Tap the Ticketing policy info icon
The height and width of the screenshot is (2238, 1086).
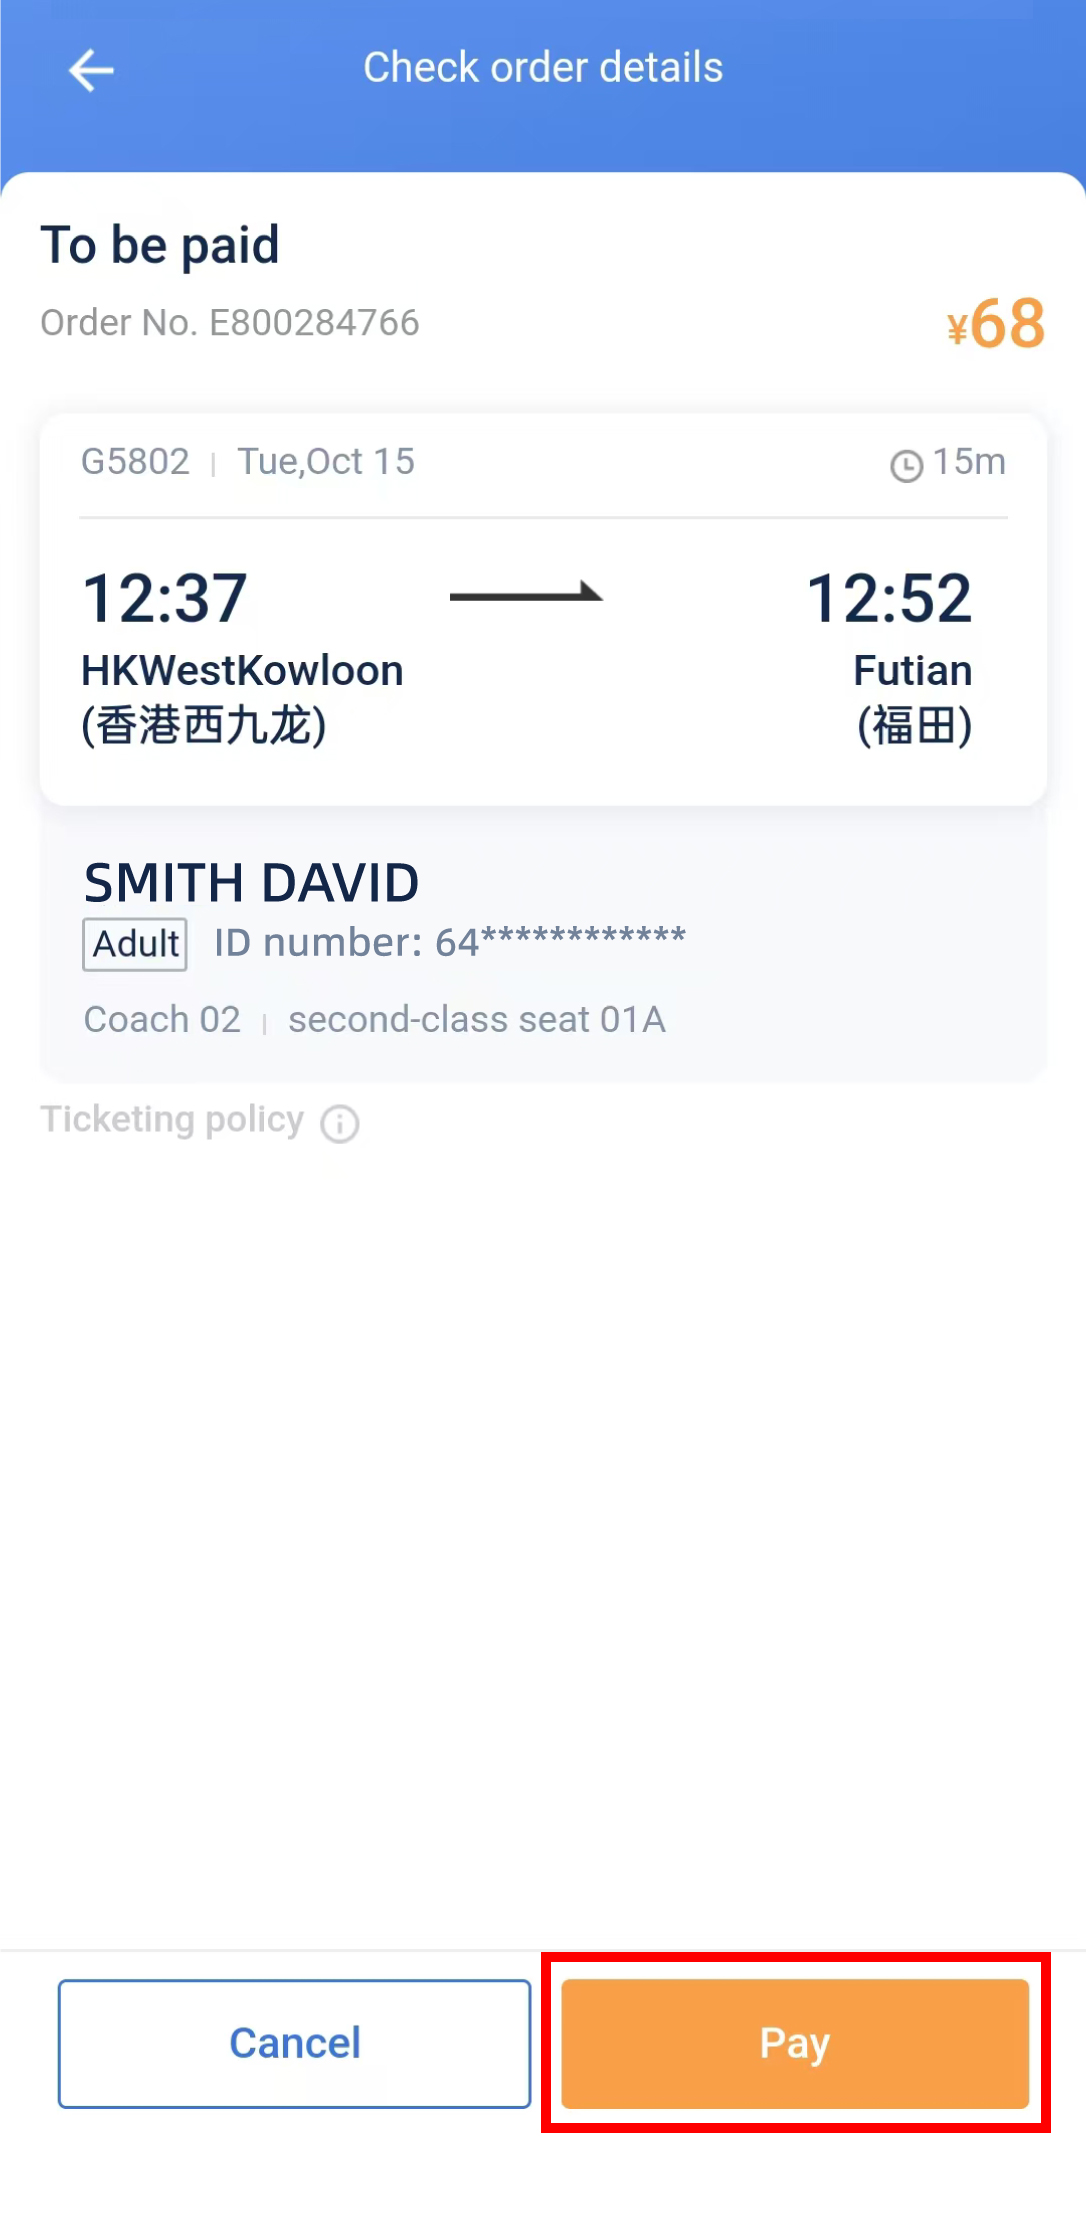pyautogui.click(x=340, y=1124)
